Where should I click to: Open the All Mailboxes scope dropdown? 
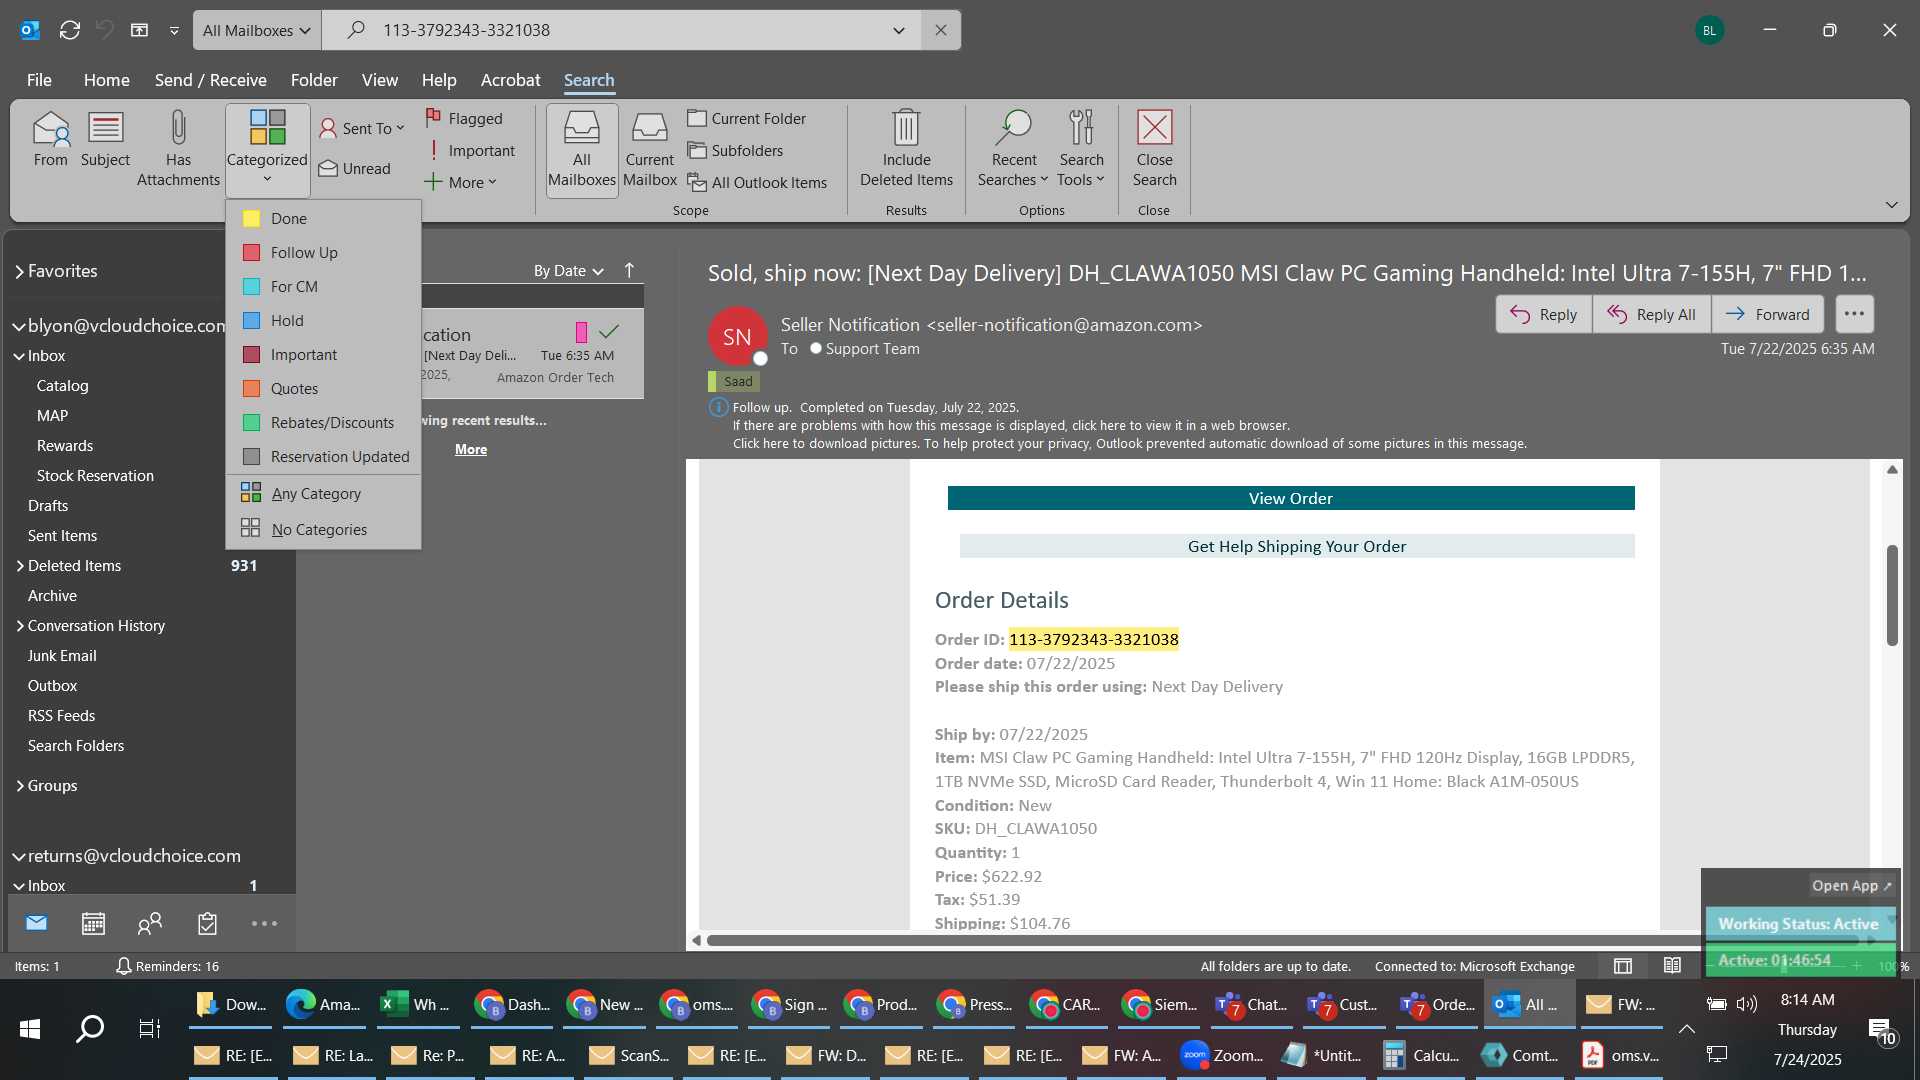point(257,30)
